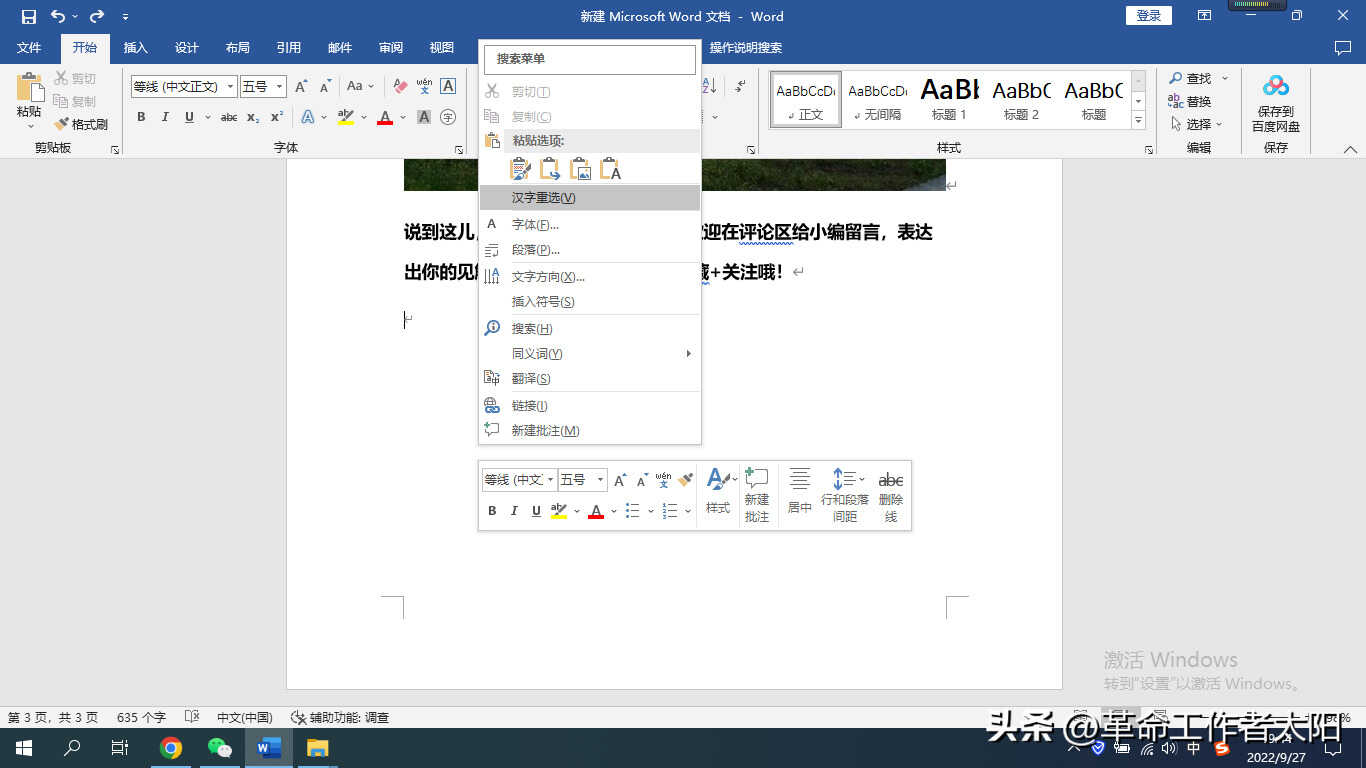This screenshot has width=1366, height=768.
Task: Apply superscript formatting in ribbon
Action: pos(277,117)
